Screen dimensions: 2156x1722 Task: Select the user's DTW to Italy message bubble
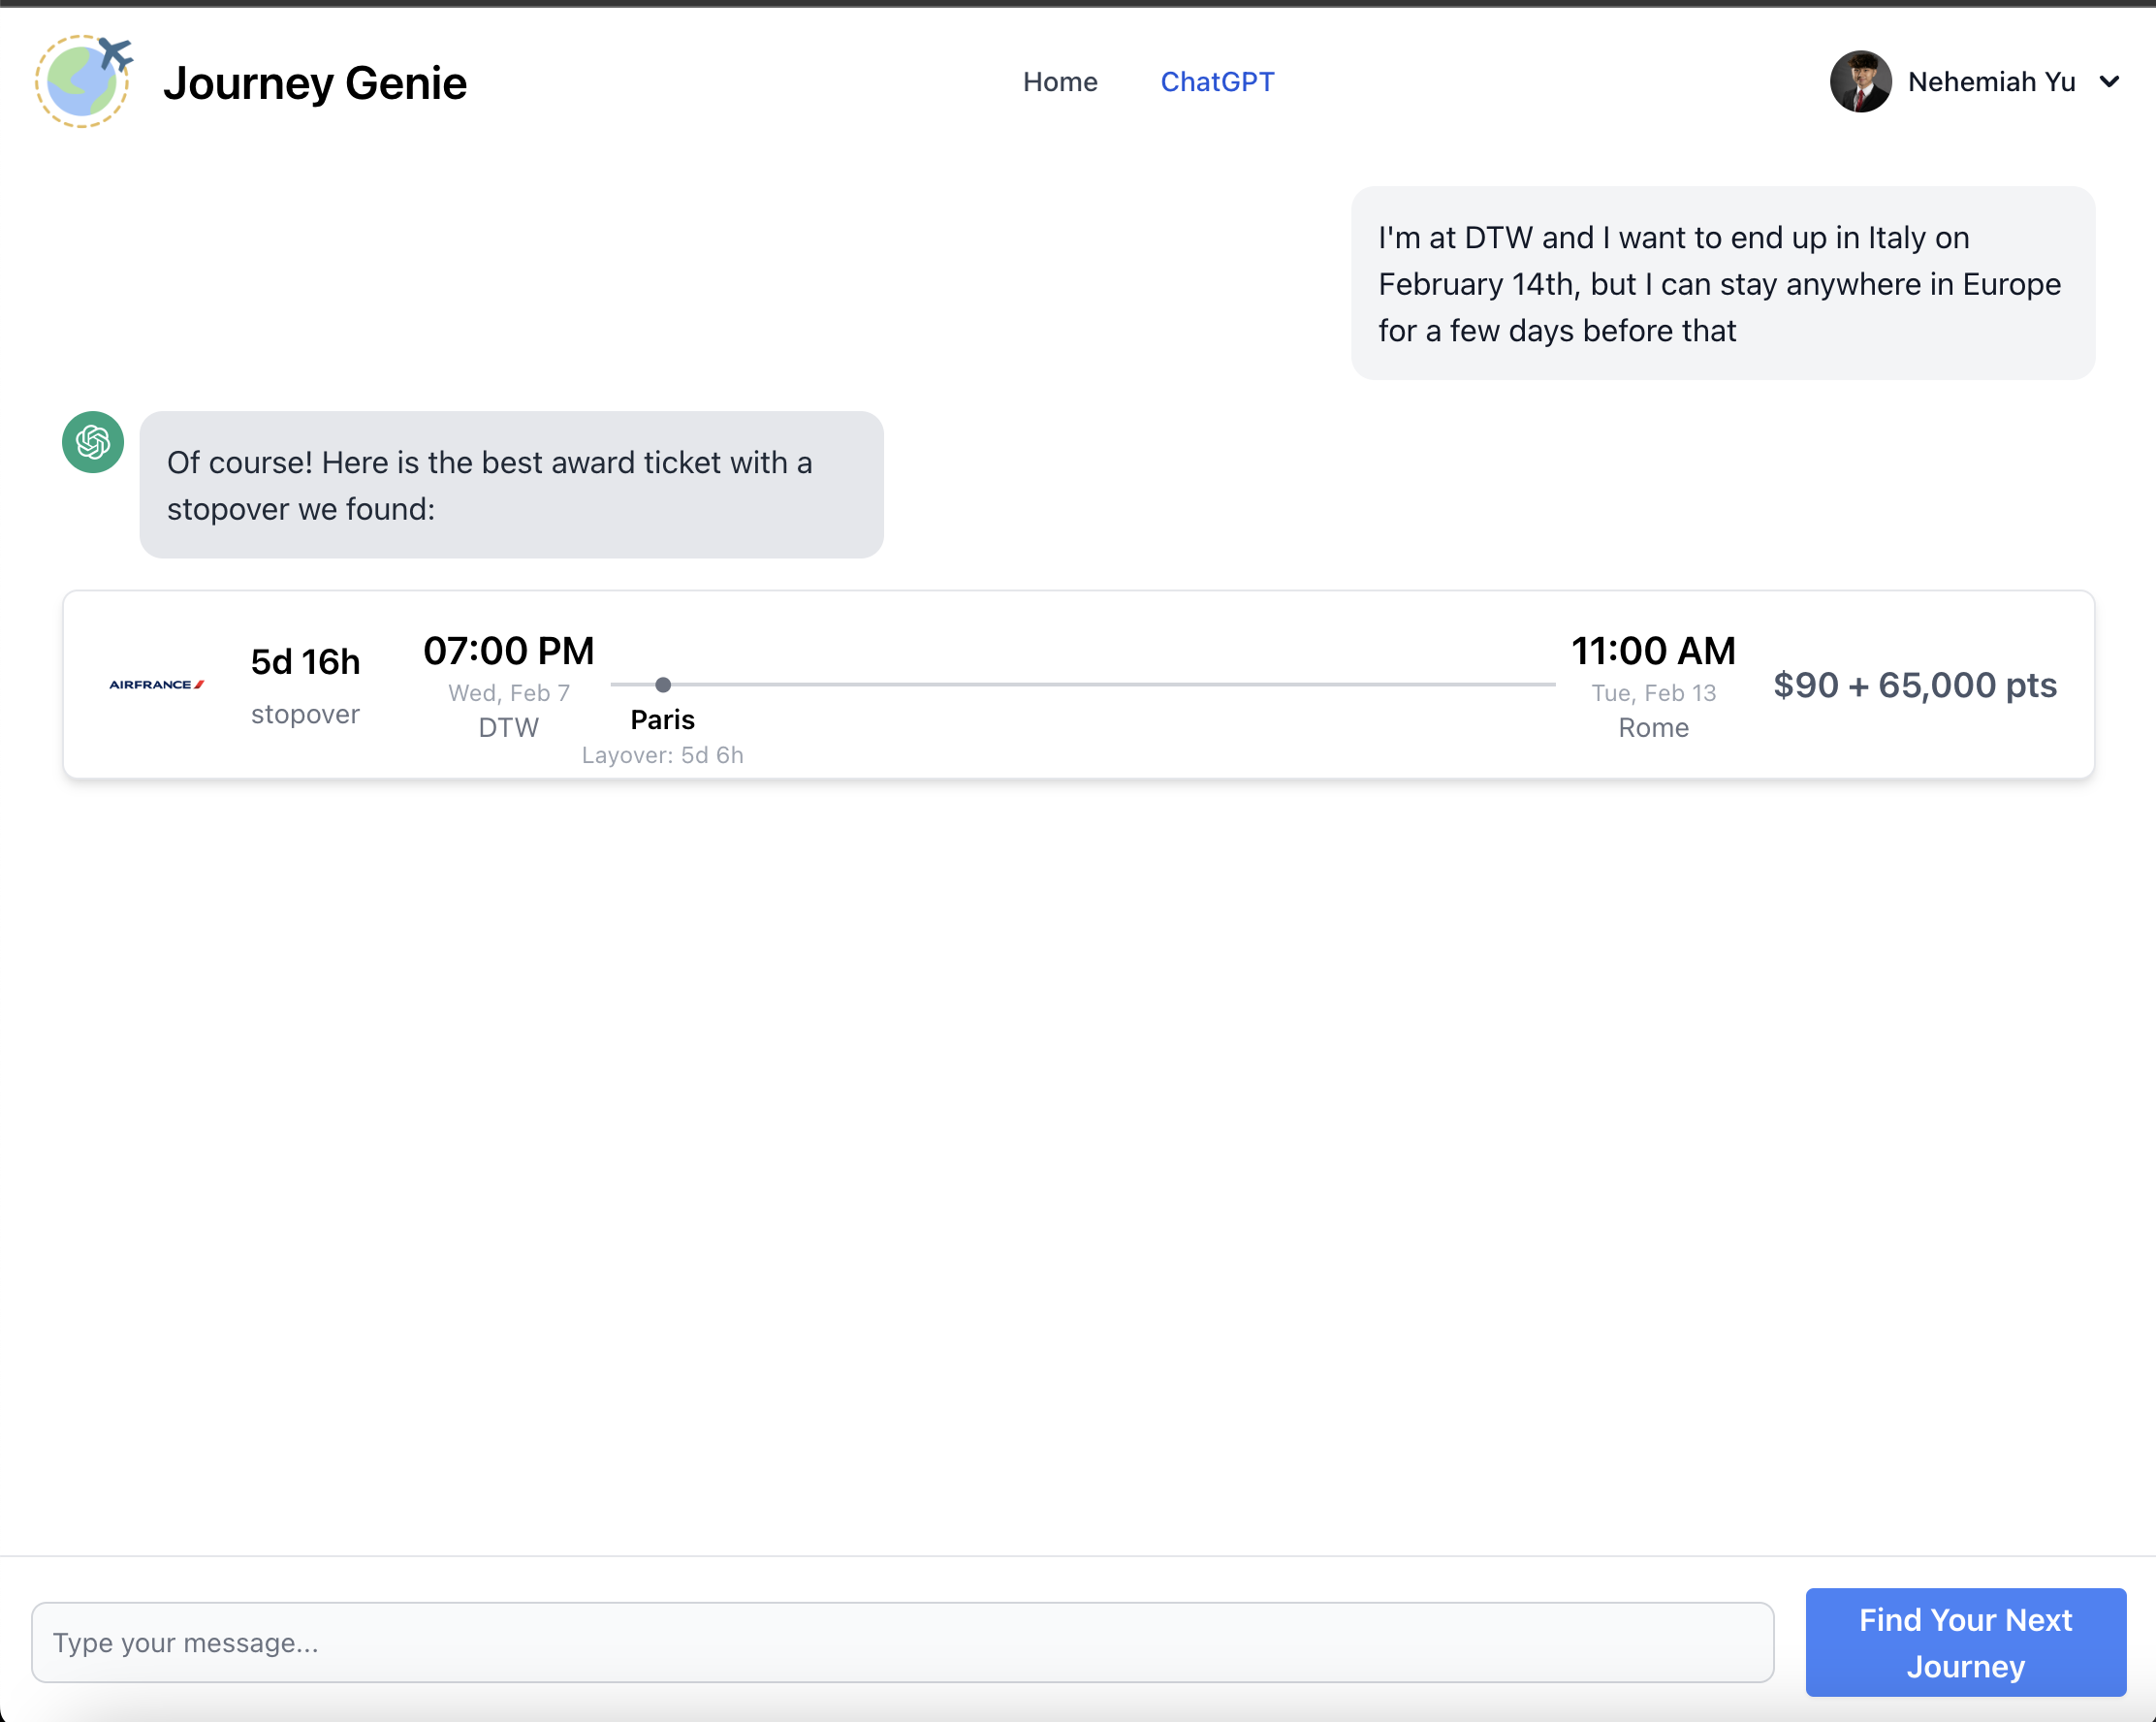coord(1722,283)
